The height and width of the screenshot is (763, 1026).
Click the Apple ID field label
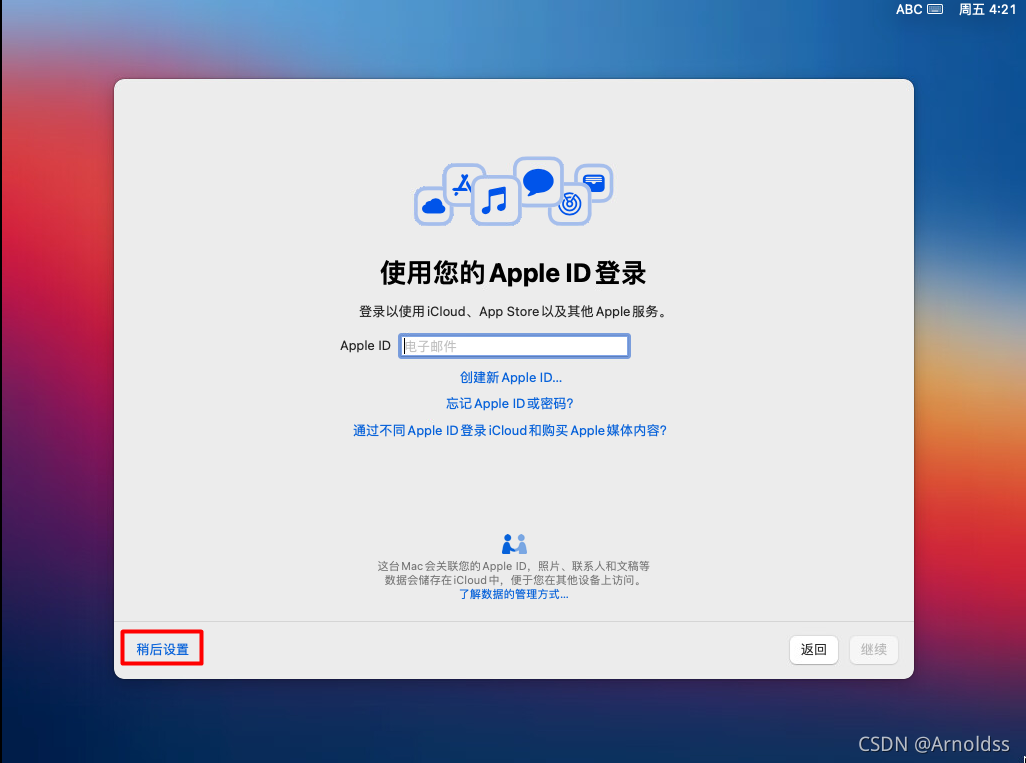pos(365,346)
